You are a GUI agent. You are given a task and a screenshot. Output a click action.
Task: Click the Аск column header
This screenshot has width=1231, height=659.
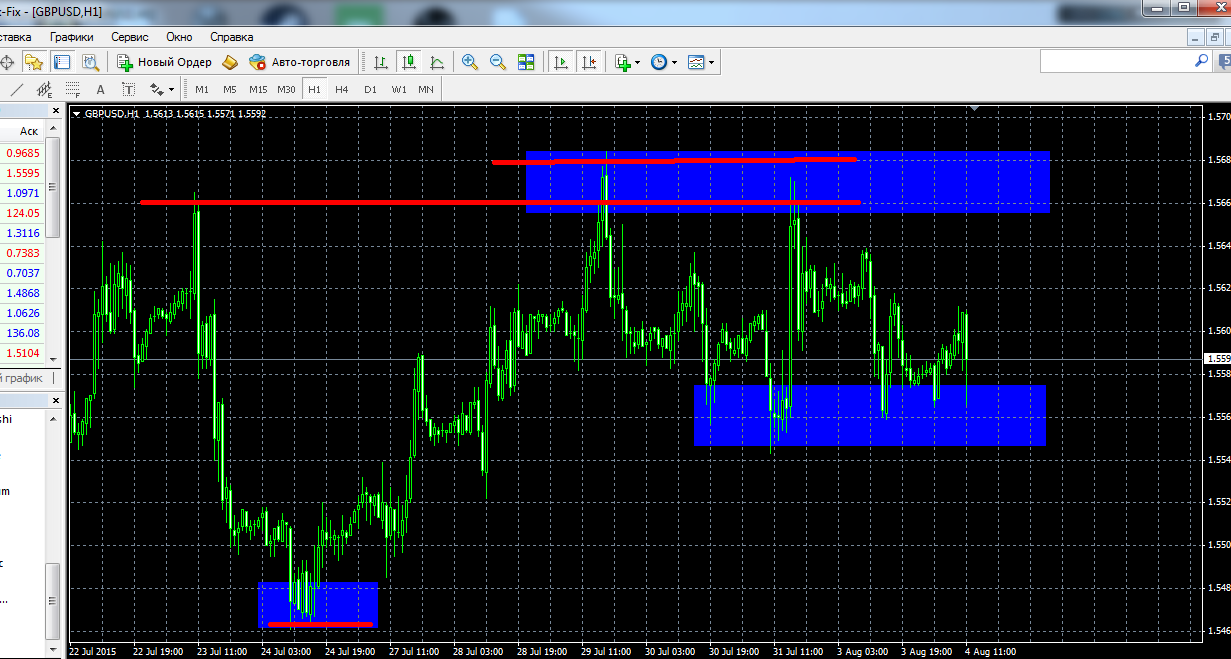(23, 131)
